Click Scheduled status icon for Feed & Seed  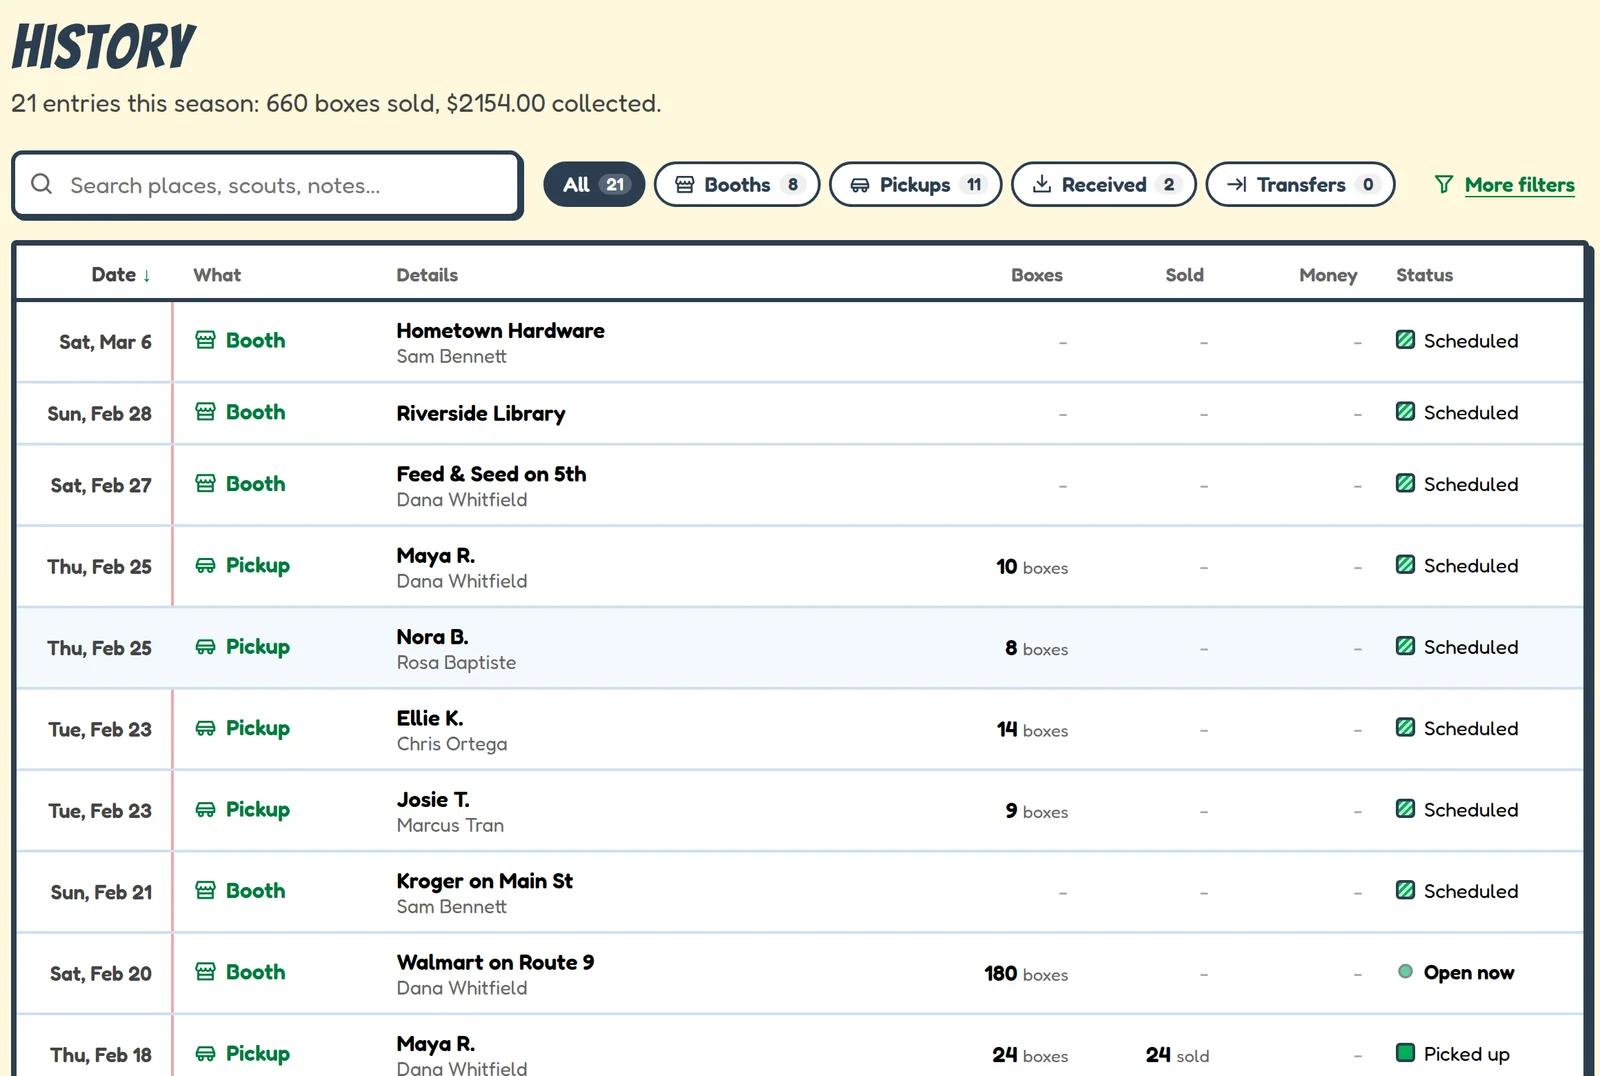click(x=1405, y=484)
